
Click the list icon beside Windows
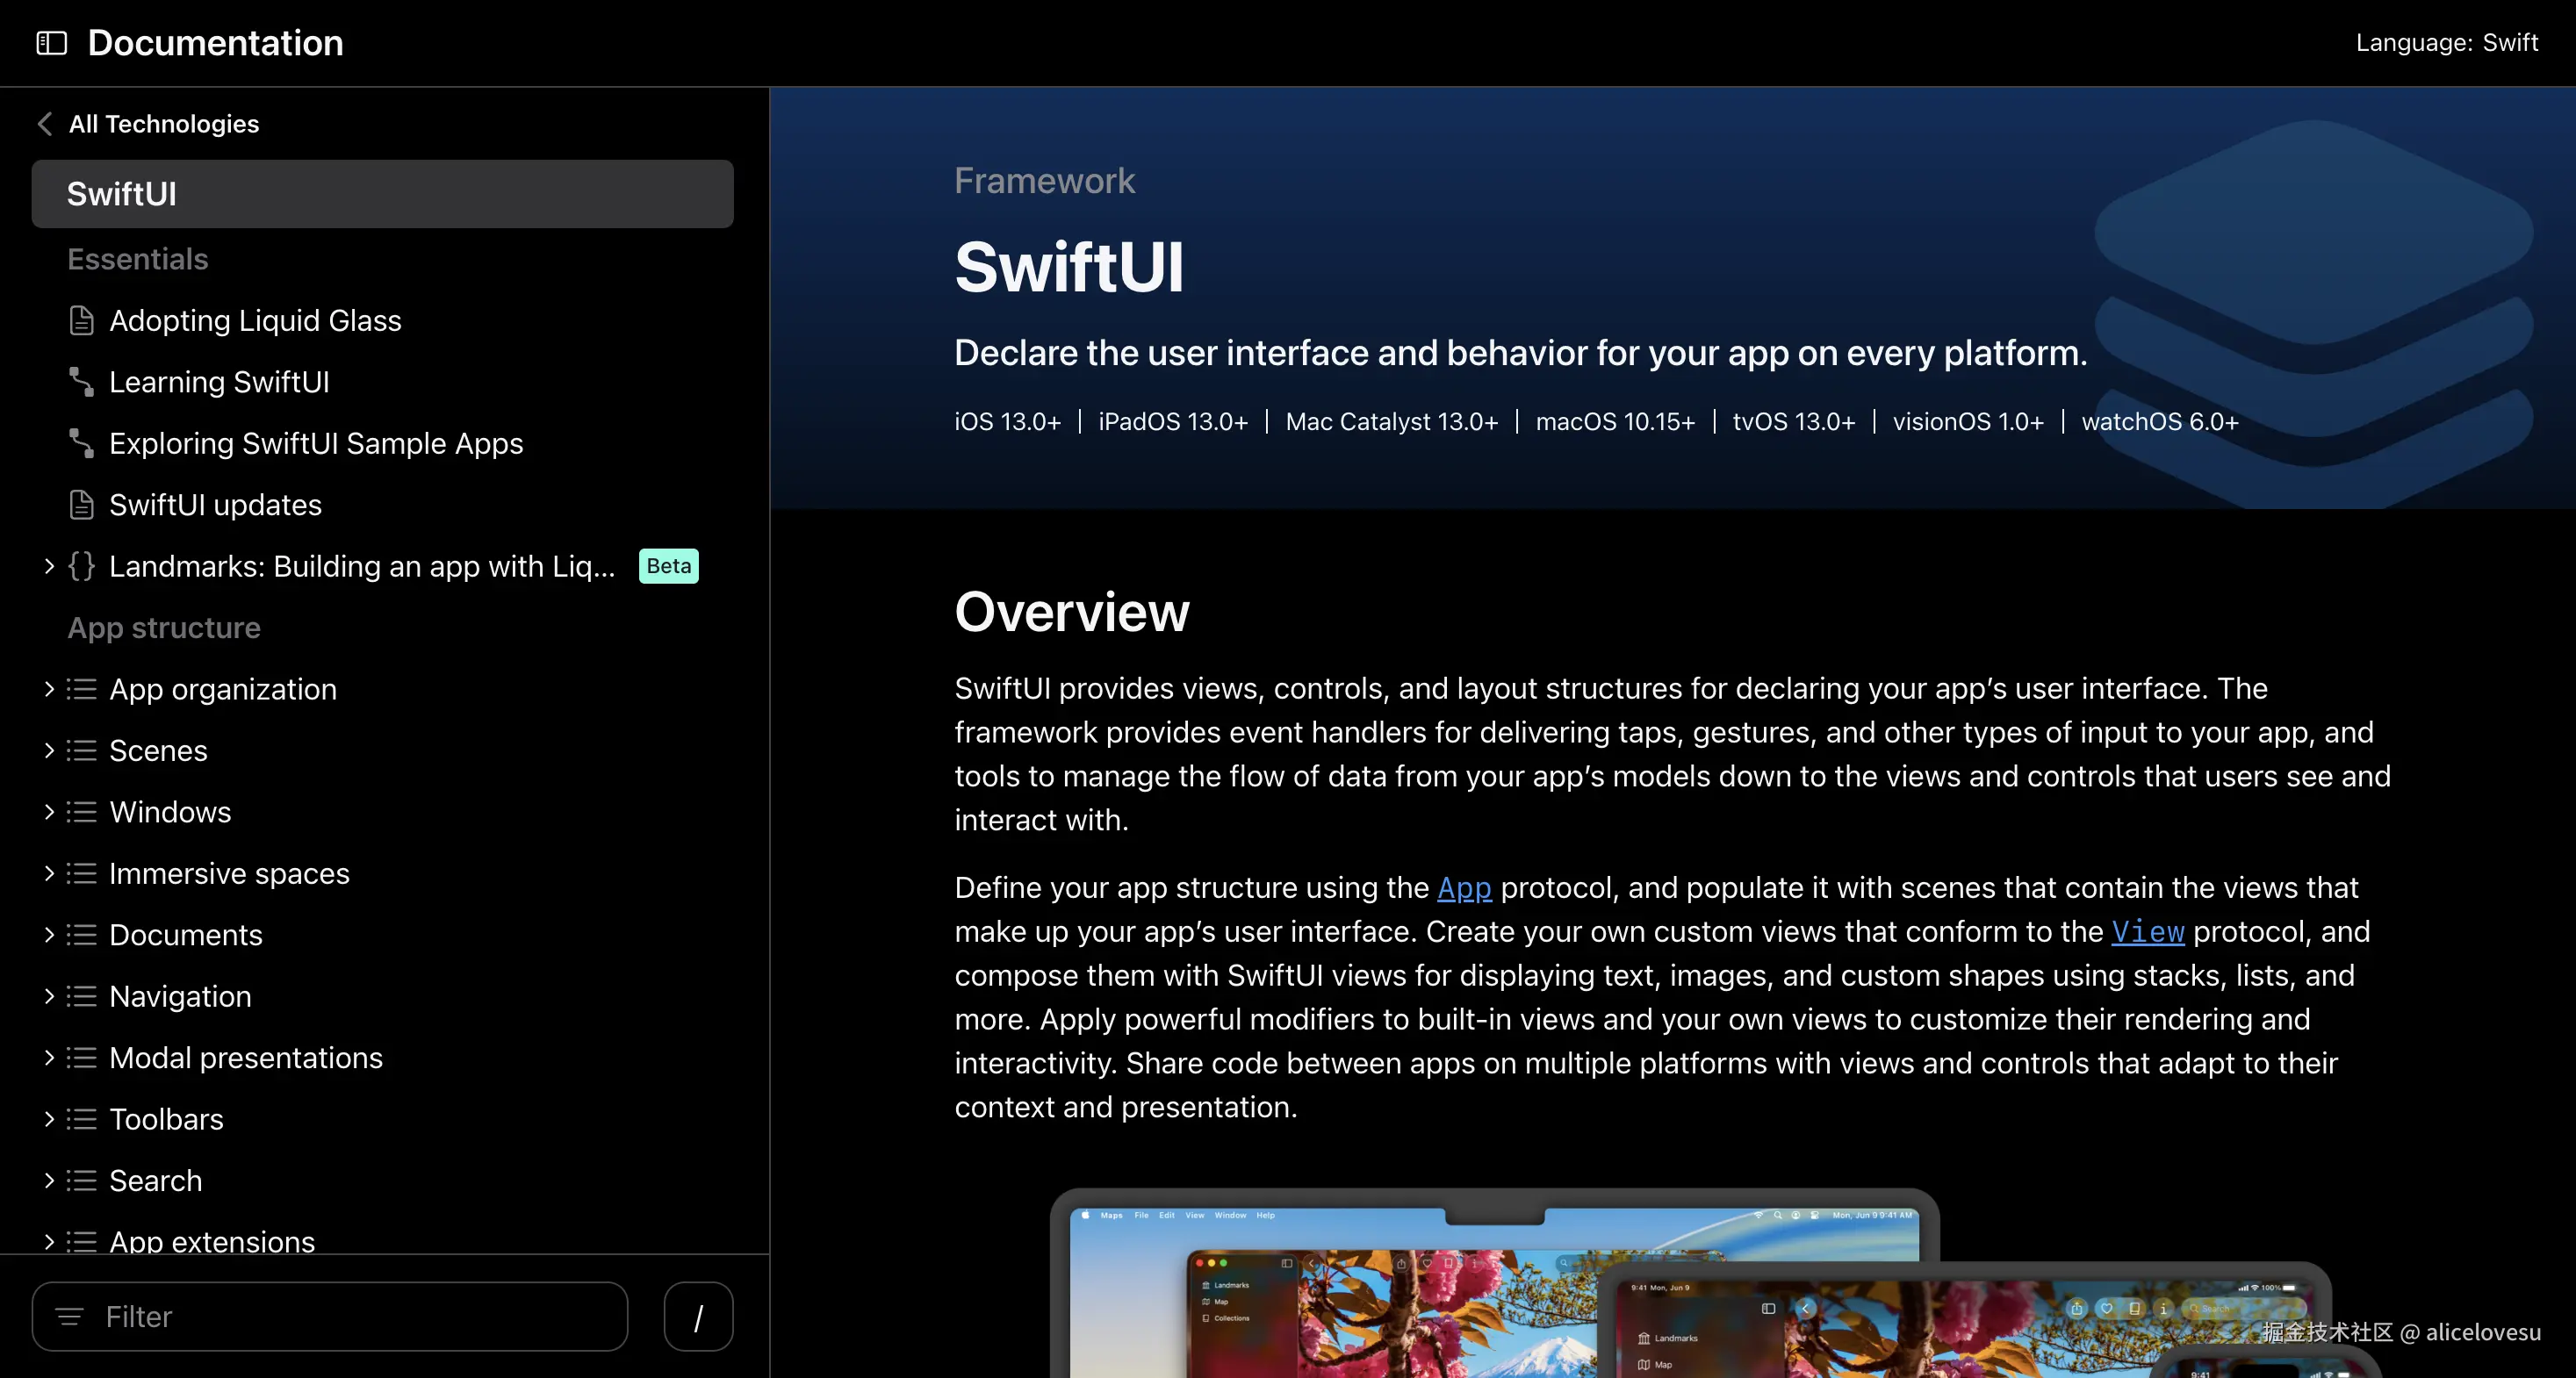pyautogui.click(x=82, y=812)
